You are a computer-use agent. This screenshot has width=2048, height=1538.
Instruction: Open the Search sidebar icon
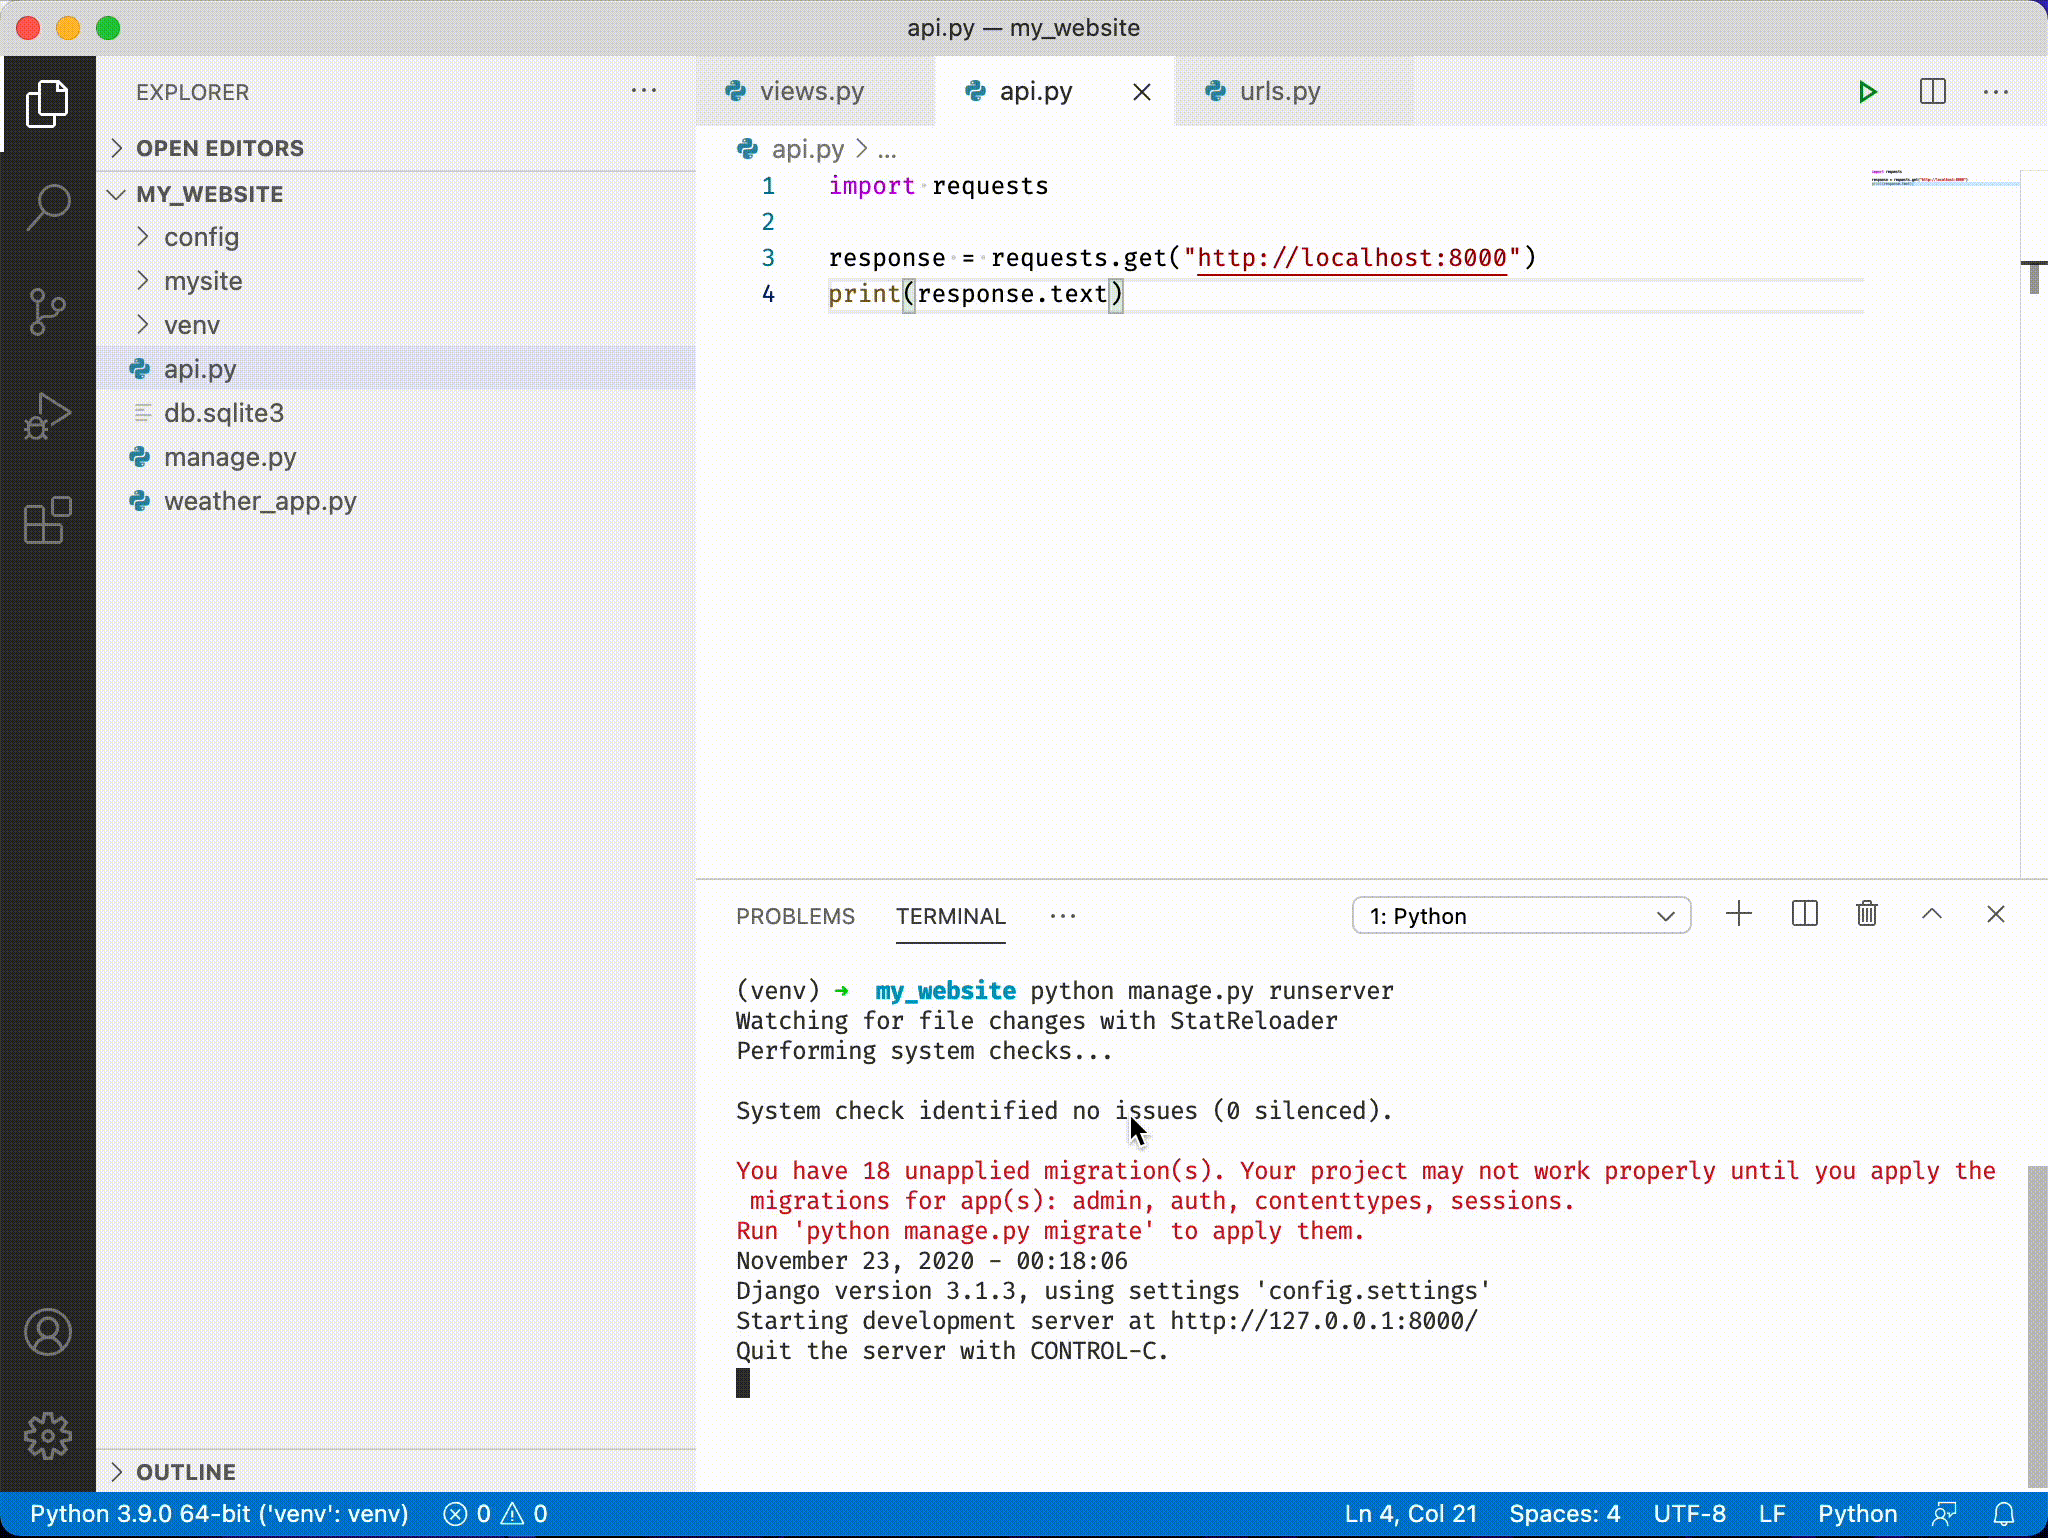coord(47,207)
